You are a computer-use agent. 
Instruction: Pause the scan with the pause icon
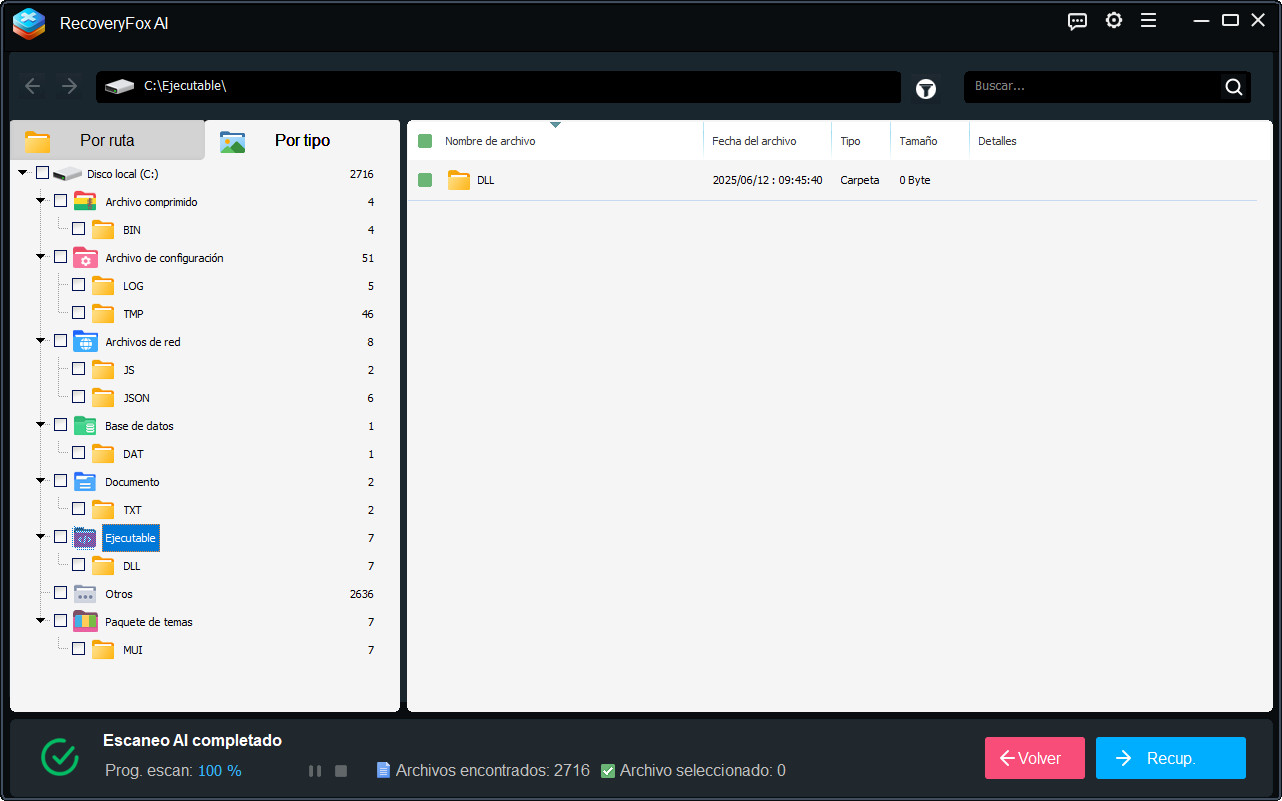(314, 770)
